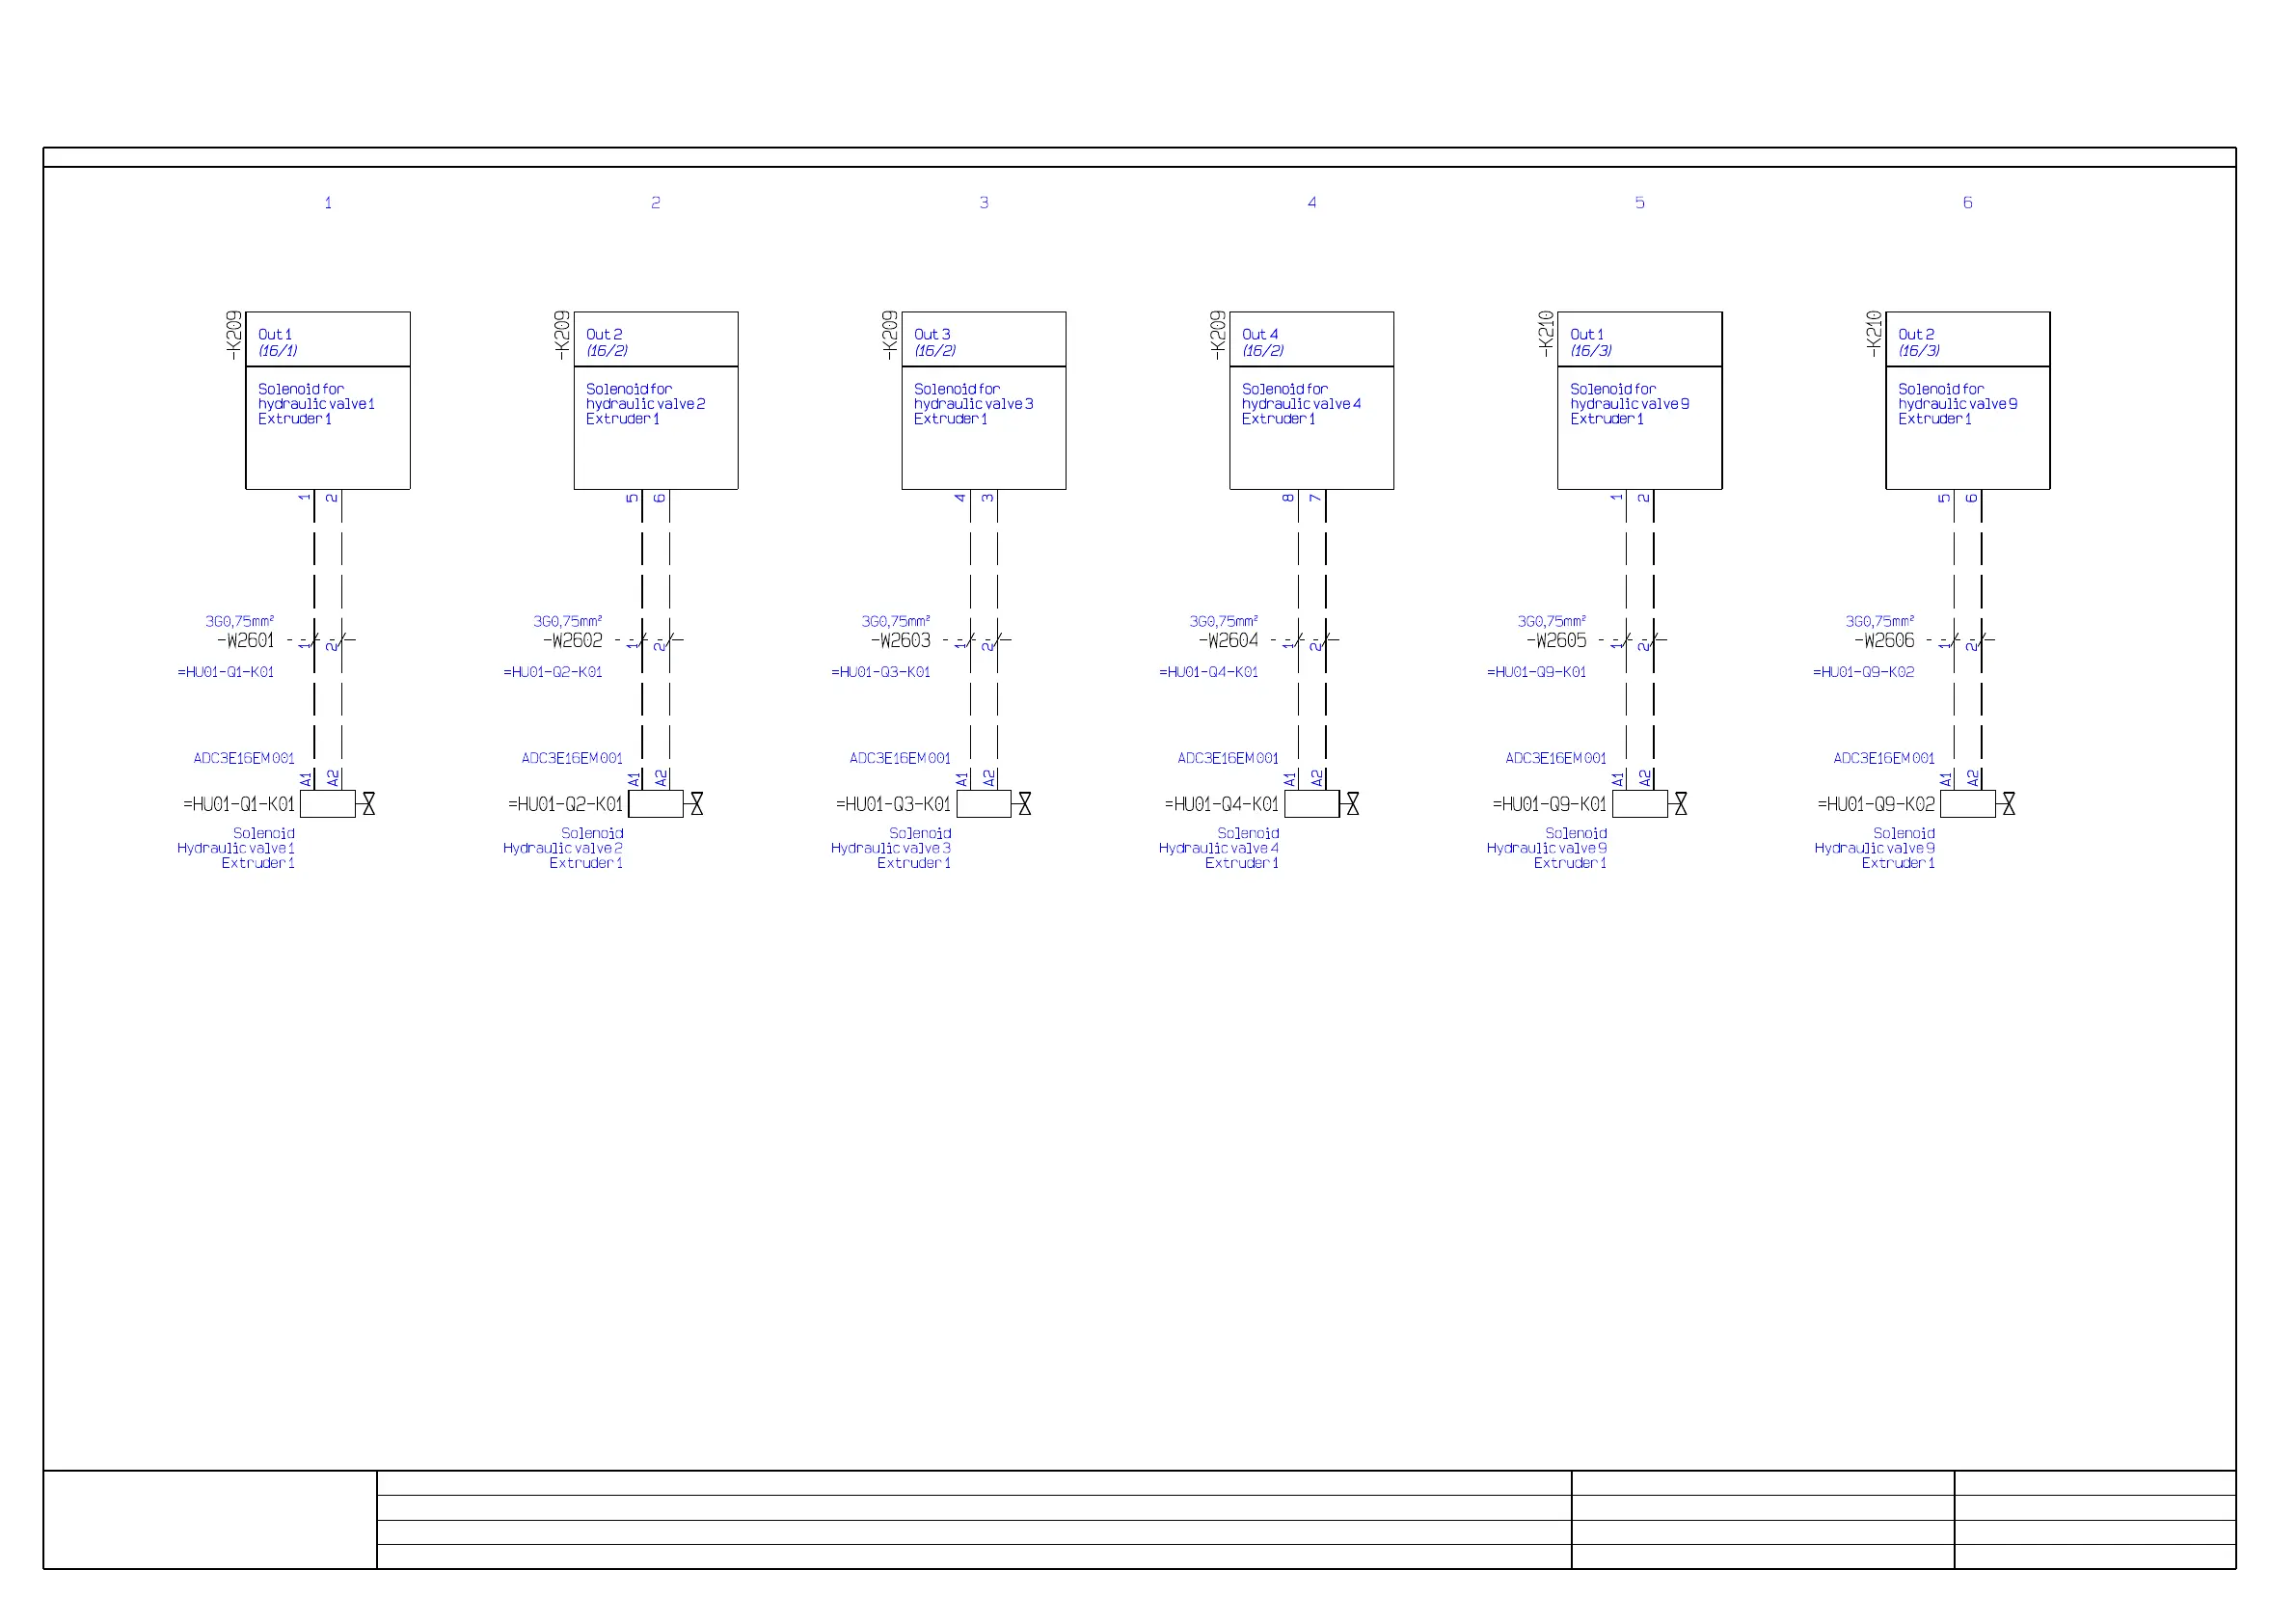Screen dimensions: 2296x1624
Task: Open the (16/2) cross-reference under Out 3
Action: point(934,351)
